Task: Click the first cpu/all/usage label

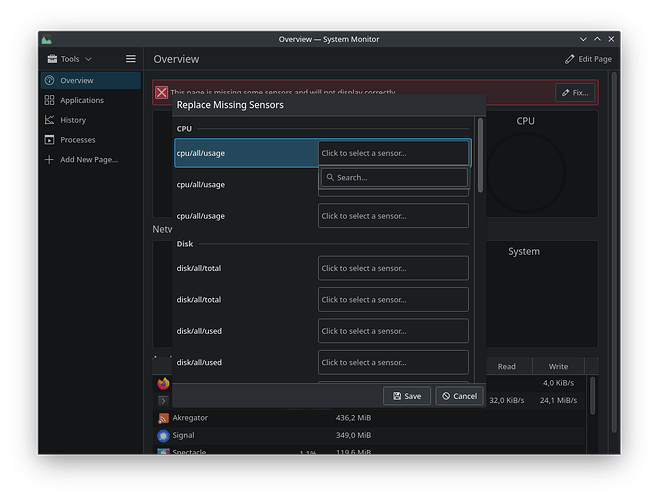Action: click(x=201, y=153)
